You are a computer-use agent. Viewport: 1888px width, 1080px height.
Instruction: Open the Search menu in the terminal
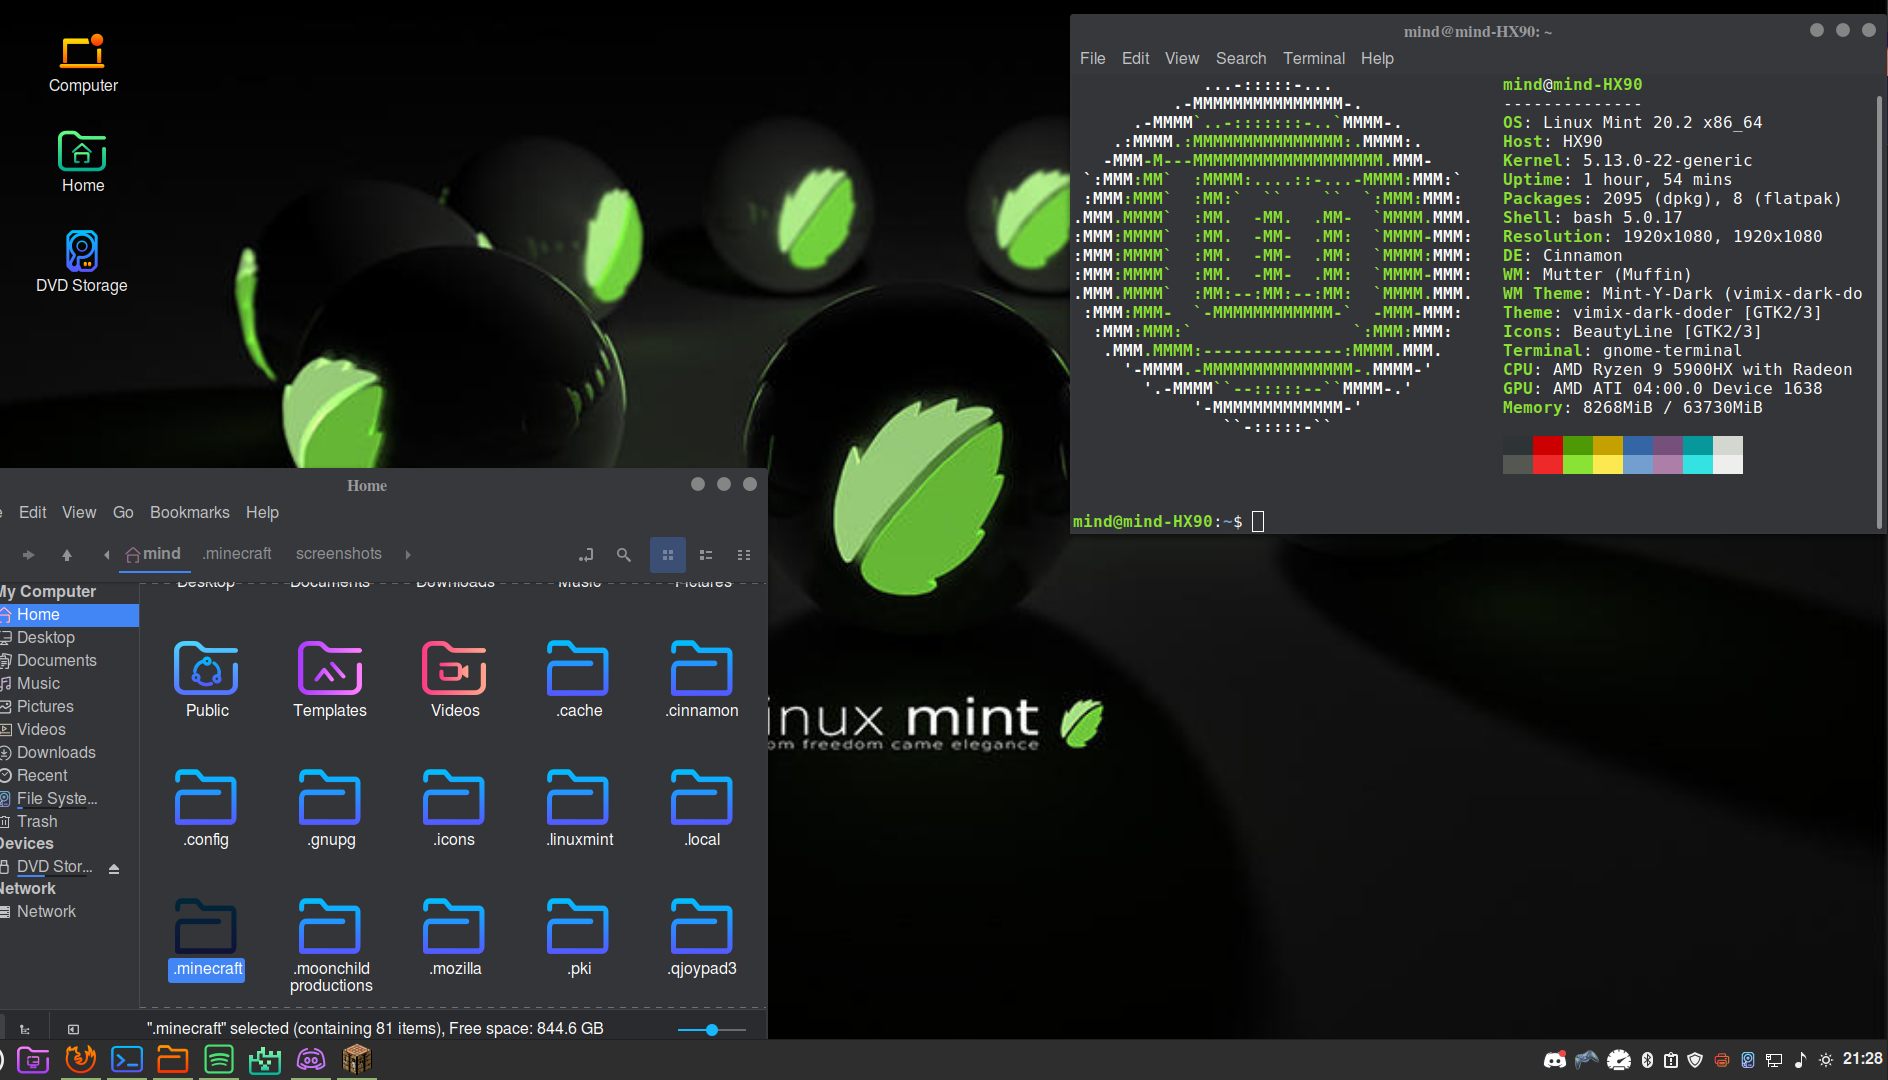click(1241, 58)
